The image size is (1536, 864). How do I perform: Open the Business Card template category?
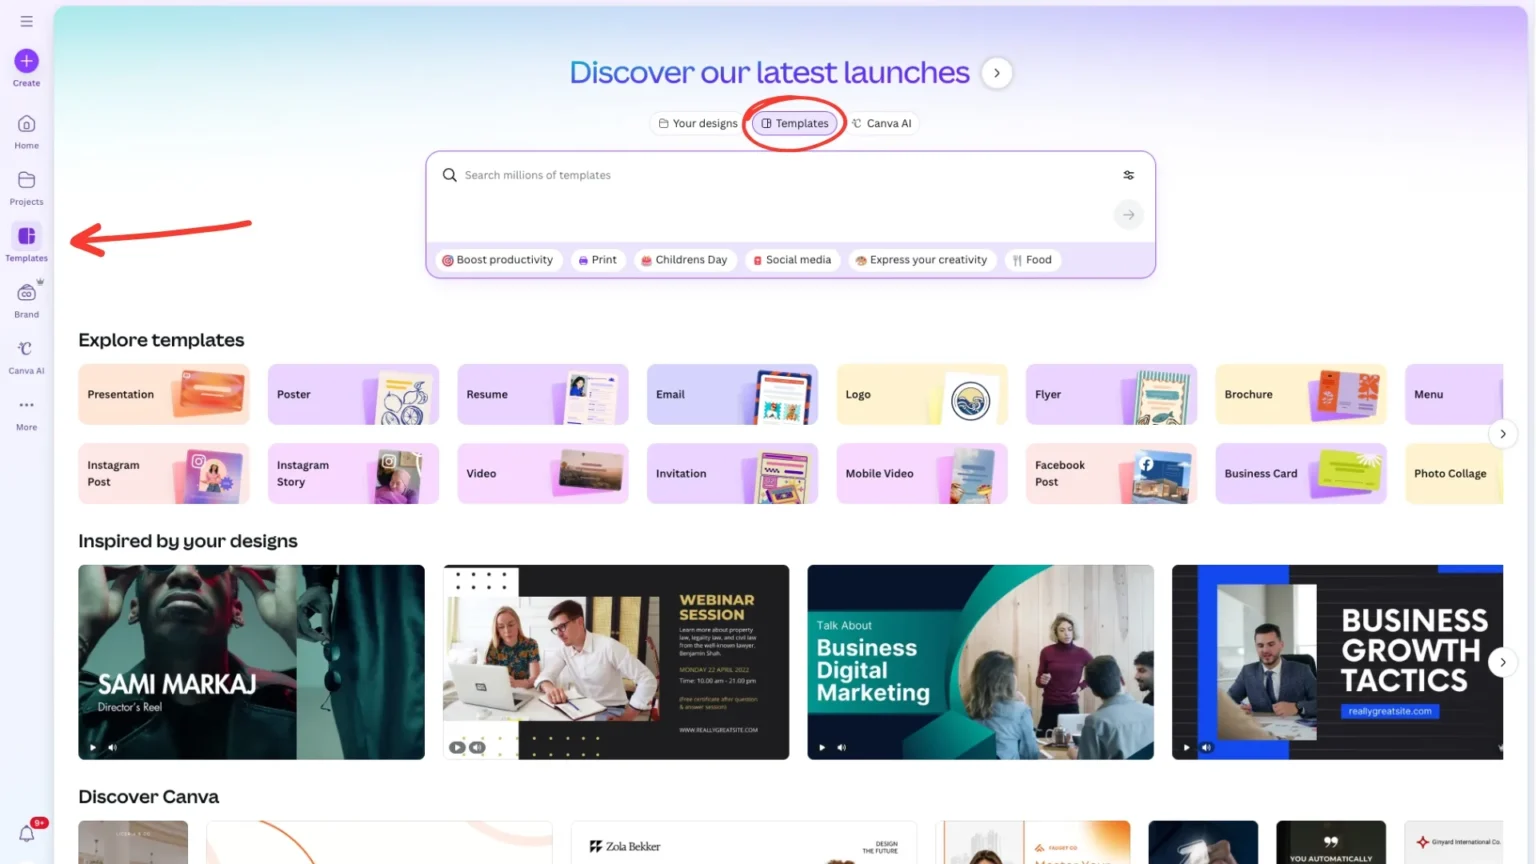pyautogui.click(x=1300, y=473)
